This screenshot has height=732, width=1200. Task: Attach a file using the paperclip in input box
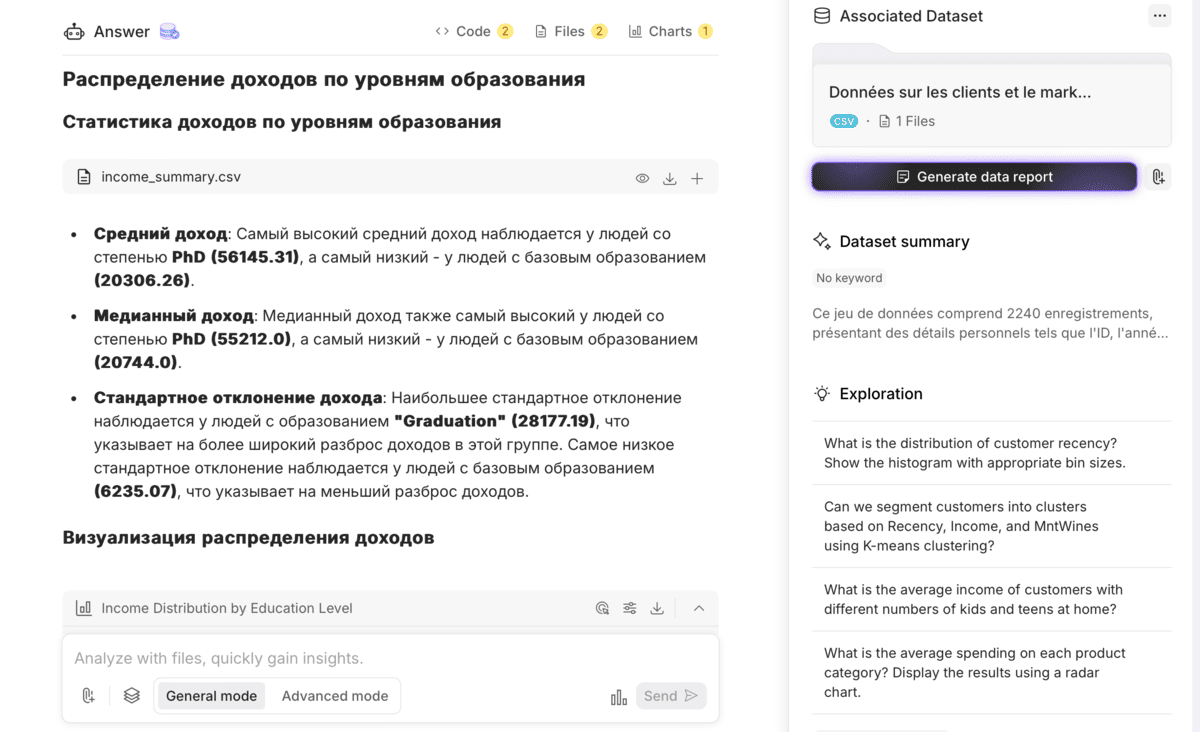(89, 696)
